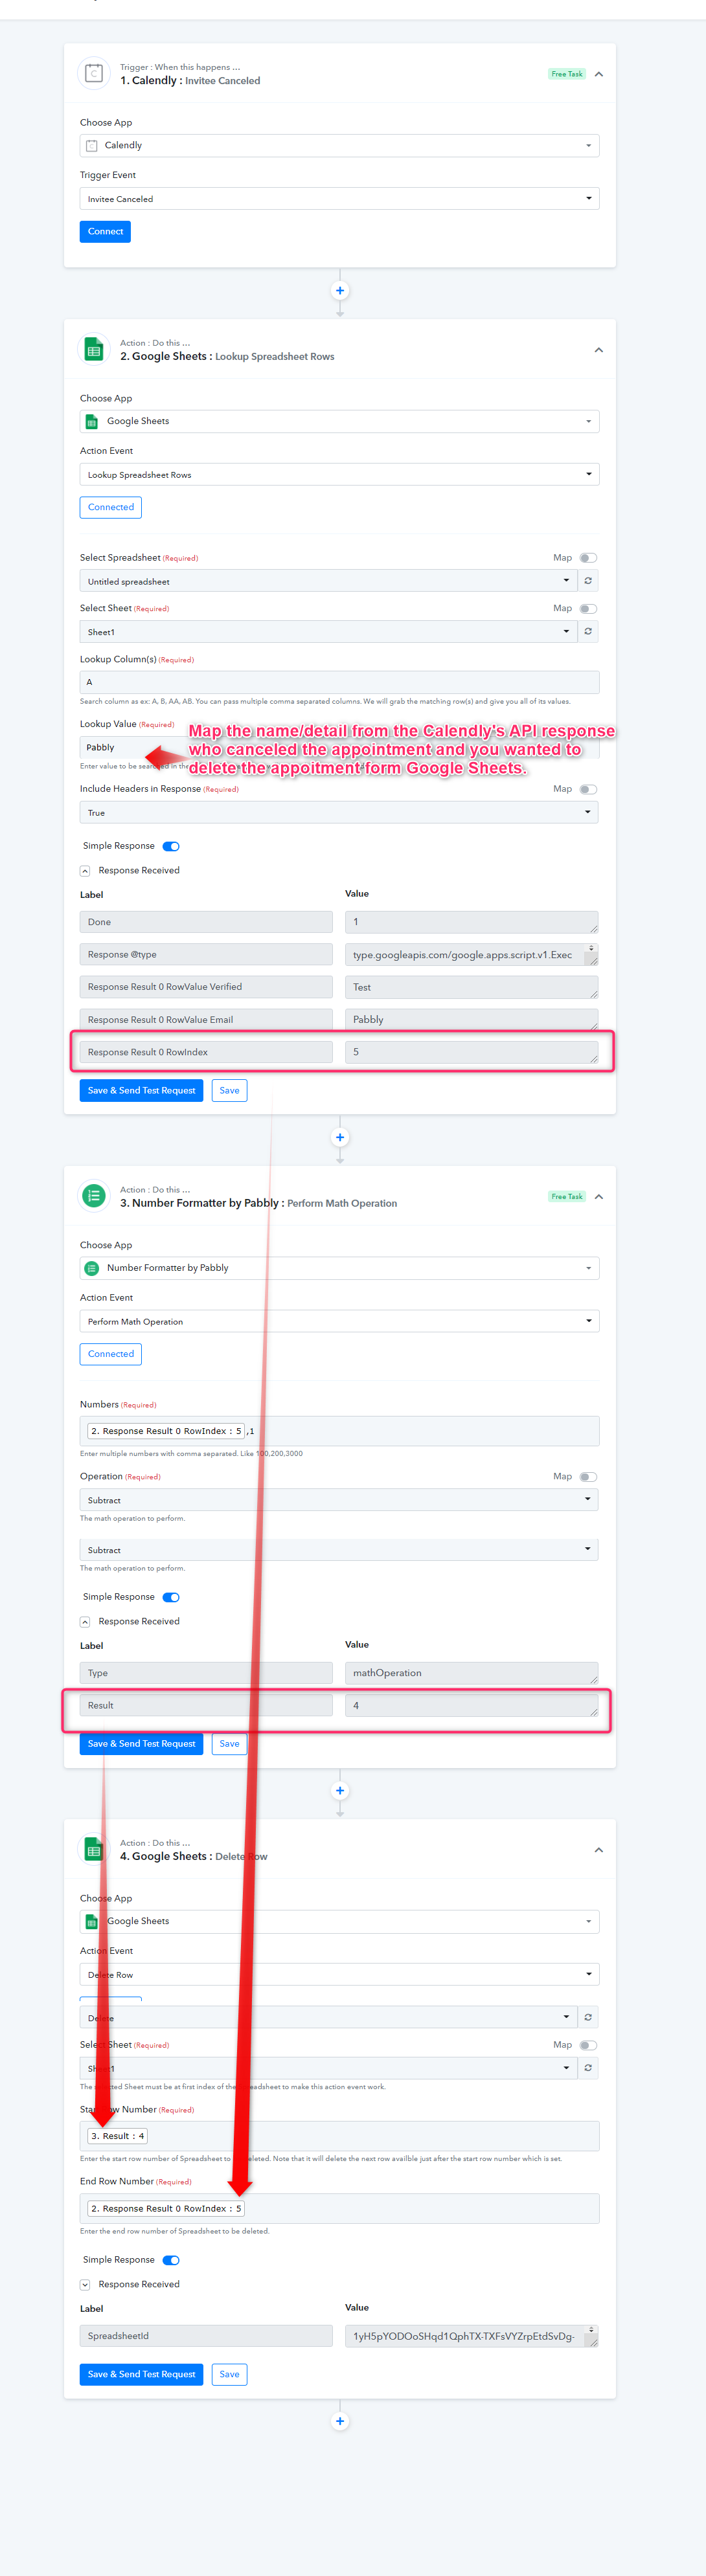Collapse Response Received section in step 4

pos(85,2285)
